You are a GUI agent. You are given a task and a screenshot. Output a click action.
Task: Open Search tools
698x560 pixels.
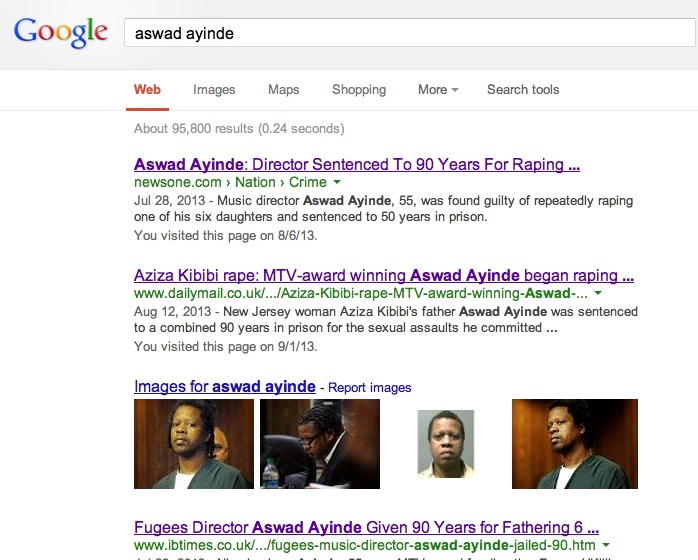point(523,89)
